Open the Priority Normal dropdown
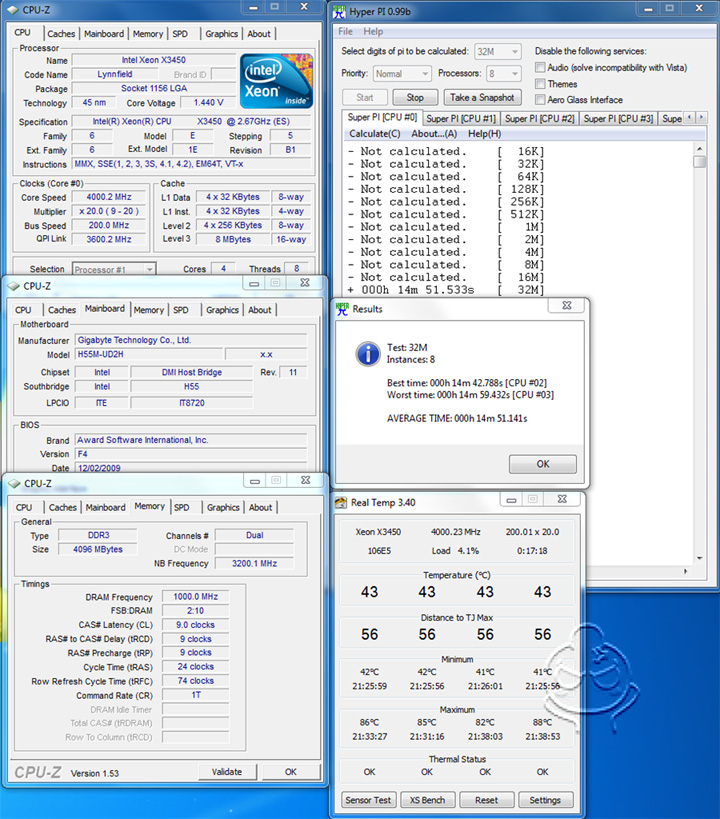 click(x=401, y=74)
